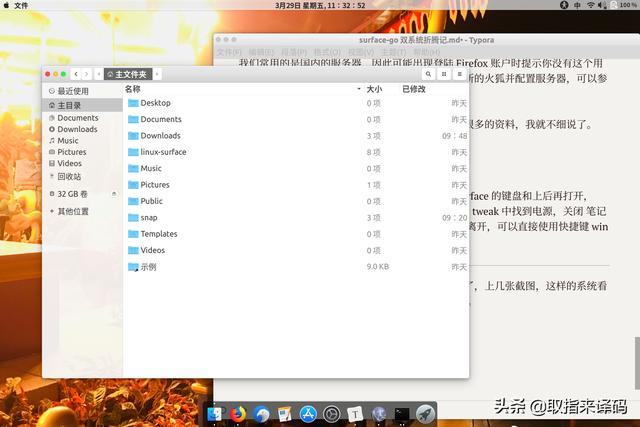Open 其他位置 in the sidebar

(82, 211)
